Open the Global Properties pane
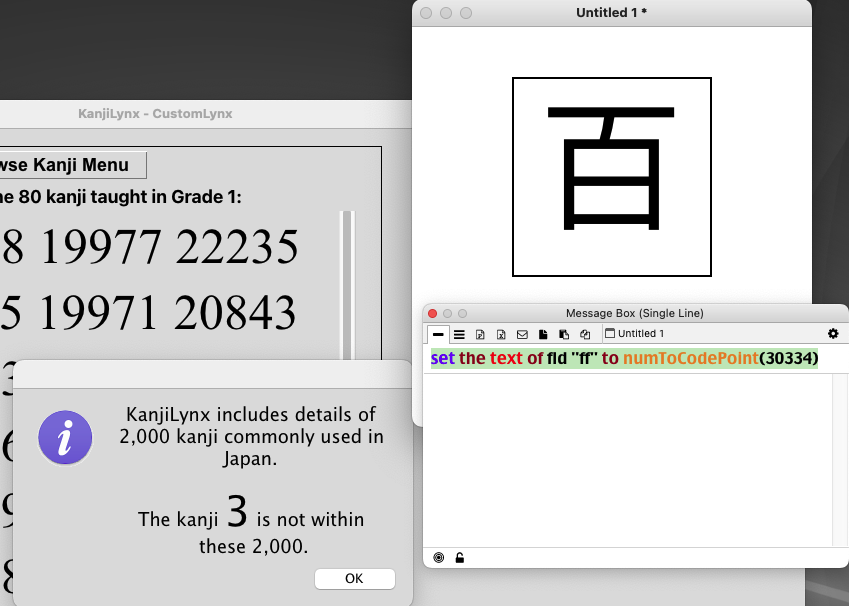Screen dimensions: 849x606 480,334
